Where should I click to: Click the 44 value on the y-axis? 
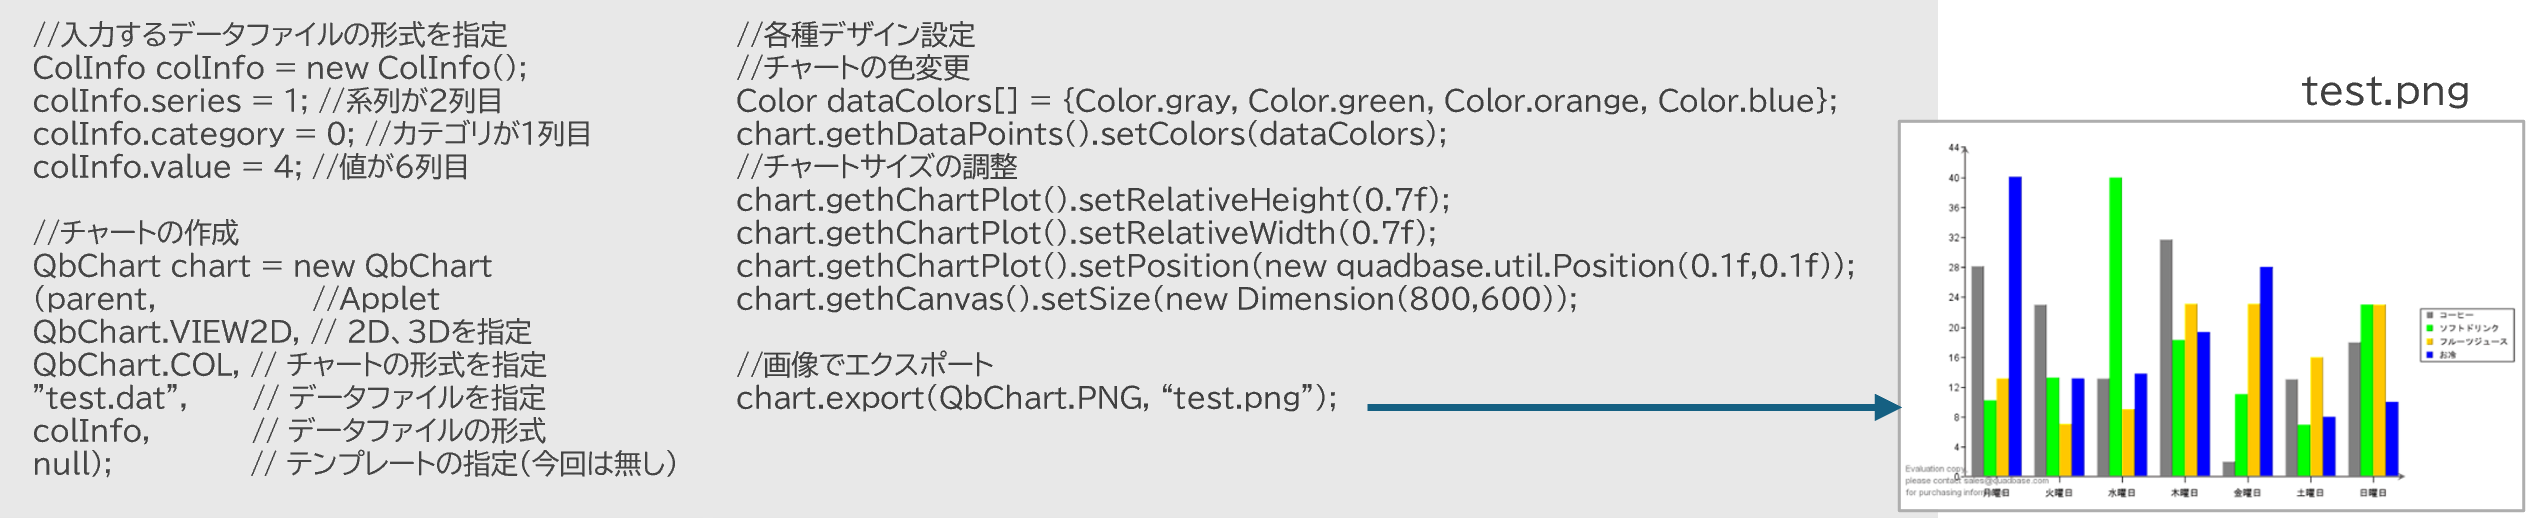pyautogui.click(x=1953, y=148)
